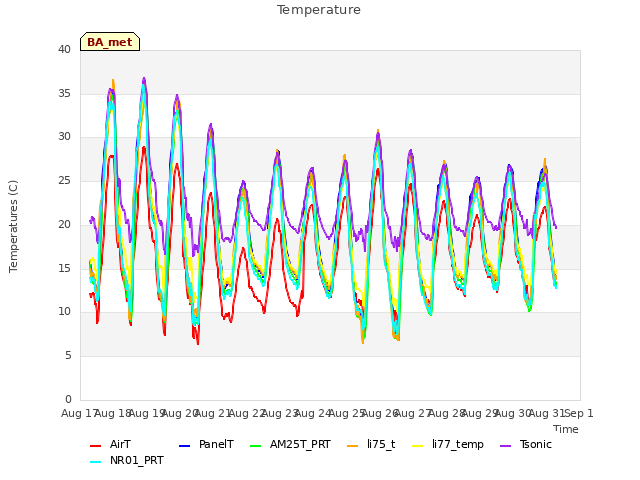
Task: Toggle the AM25T_PRT legend entry
Action: pos(290,444)
